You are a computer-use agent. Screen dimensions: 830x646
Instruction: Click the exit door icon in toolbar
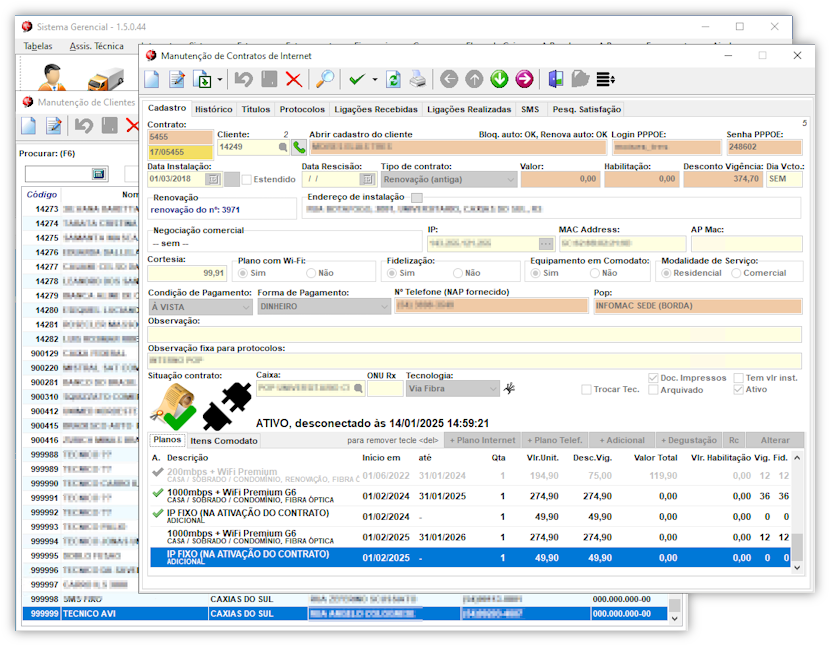point(556,80)
